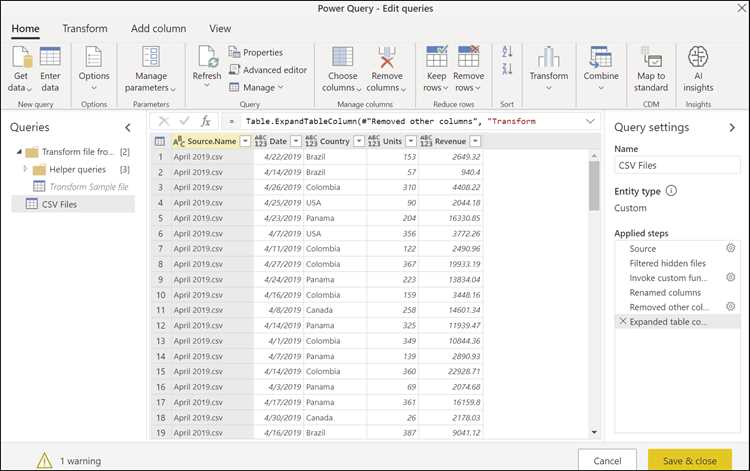750x471 pixels.
Task: Select the Filtered hidden files step
Action: click(x=667, y=263)
